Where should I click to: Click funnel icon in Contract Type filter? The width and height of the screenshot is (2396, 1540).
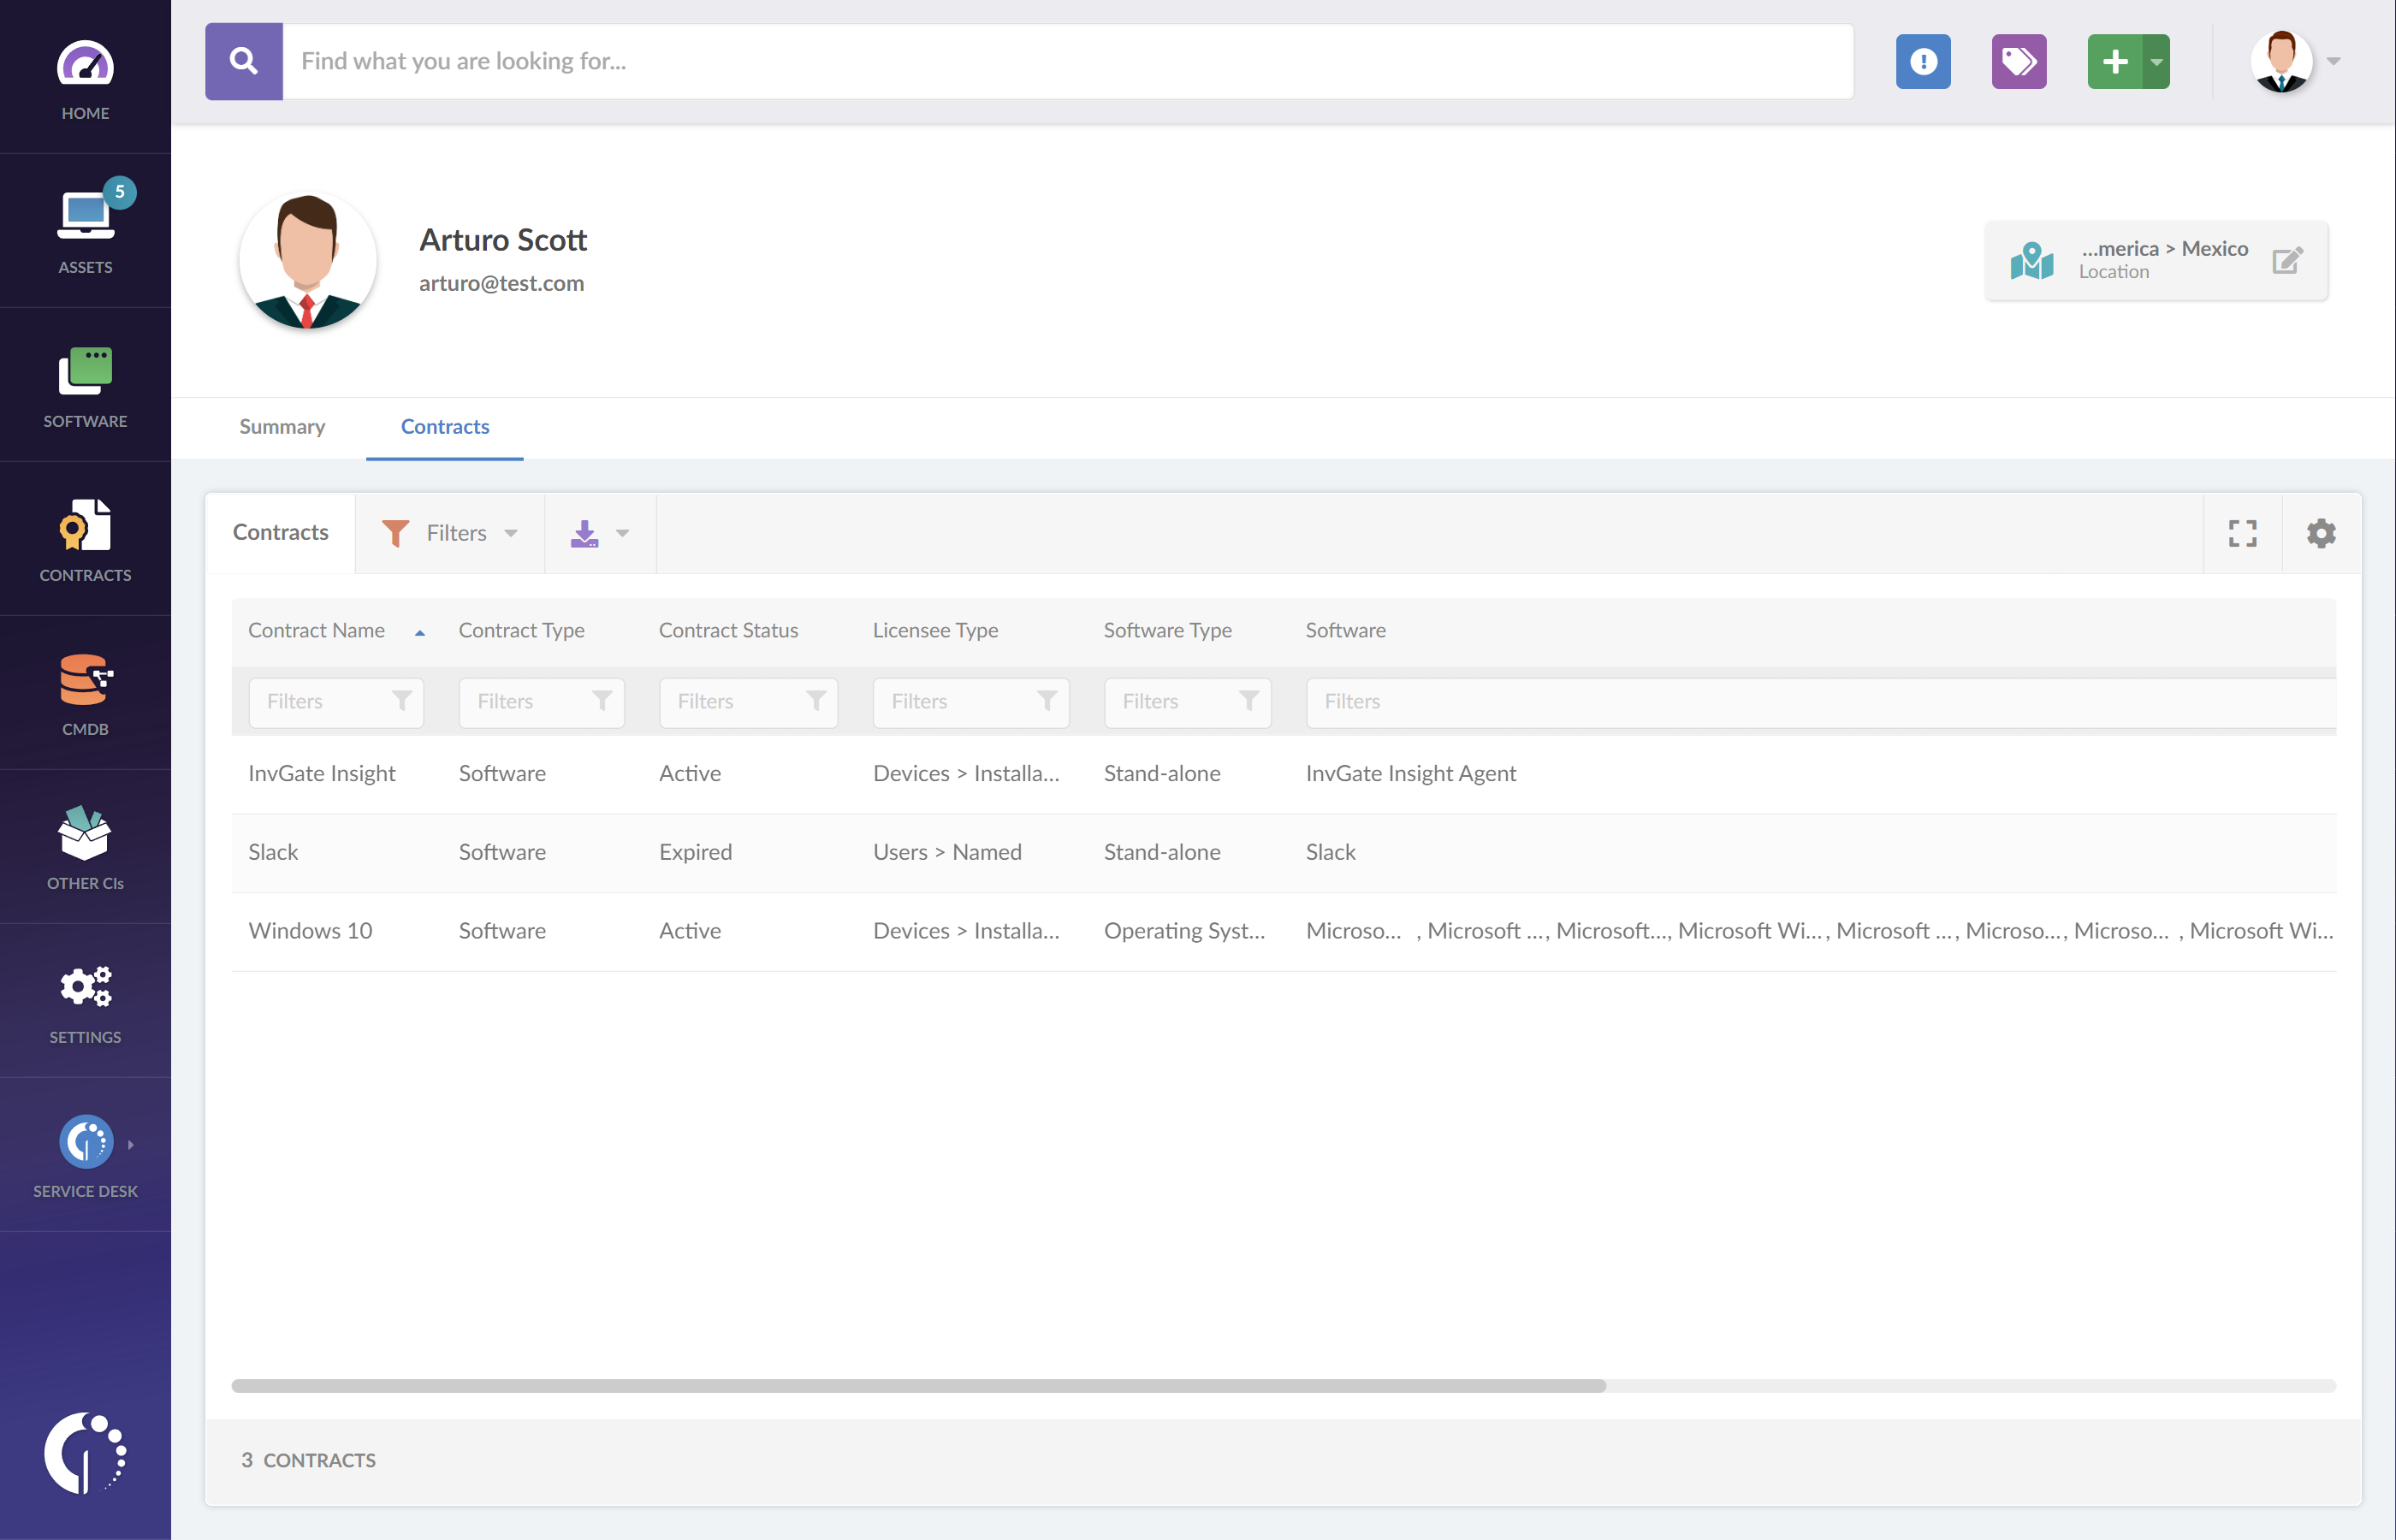602,701
